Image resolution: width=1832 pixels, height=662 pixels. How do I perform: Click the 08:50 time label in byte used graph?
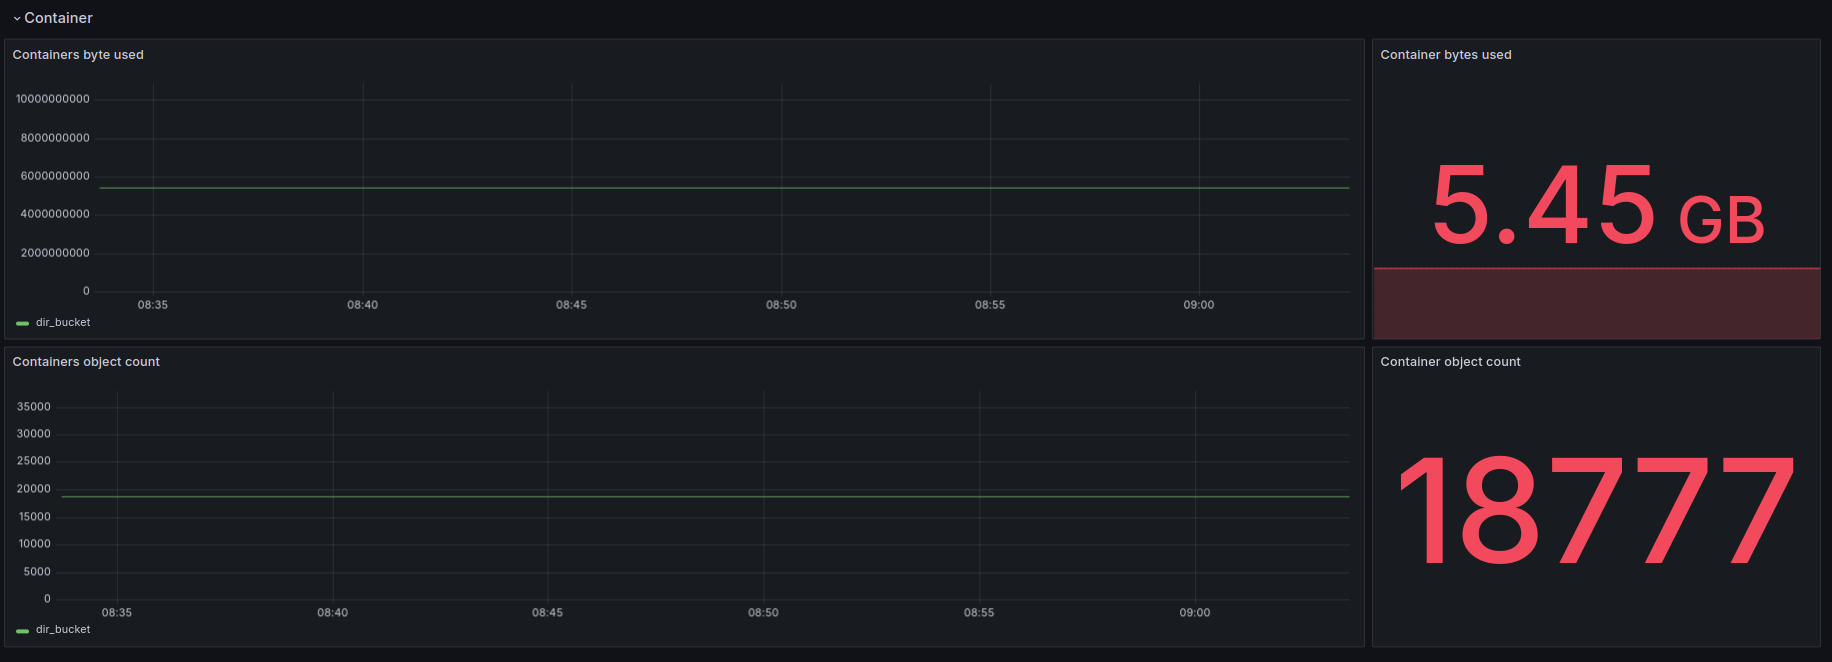click(x=781, y=305)
